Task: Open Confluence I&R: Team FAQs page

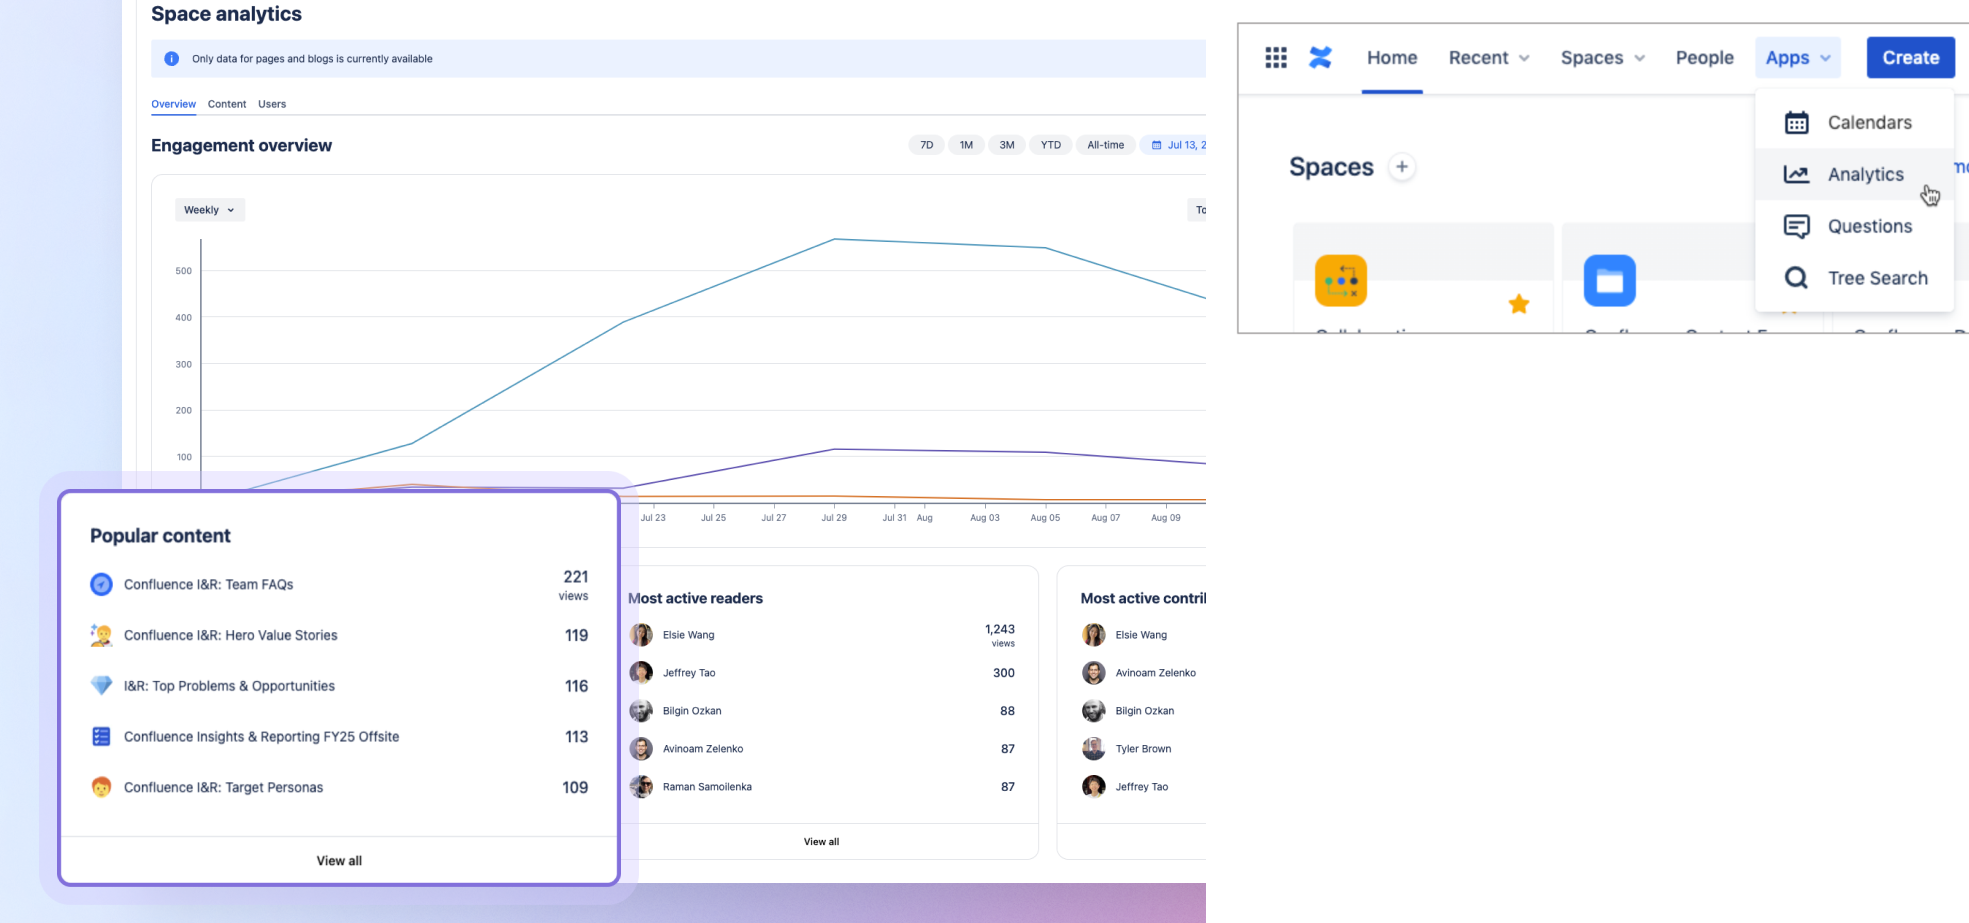Action: (x=209, y=584)
